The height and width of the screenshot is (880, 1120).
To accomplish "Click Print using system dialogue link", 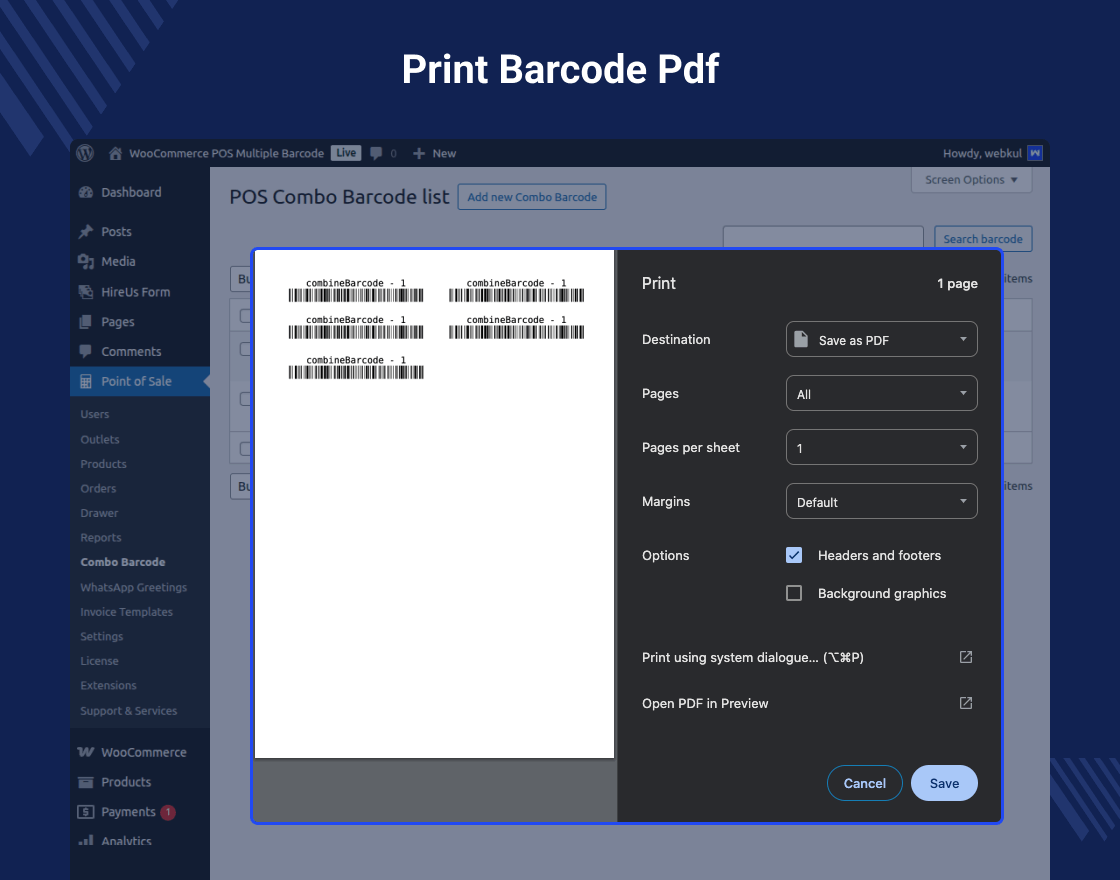I will (x=753, y=657).
